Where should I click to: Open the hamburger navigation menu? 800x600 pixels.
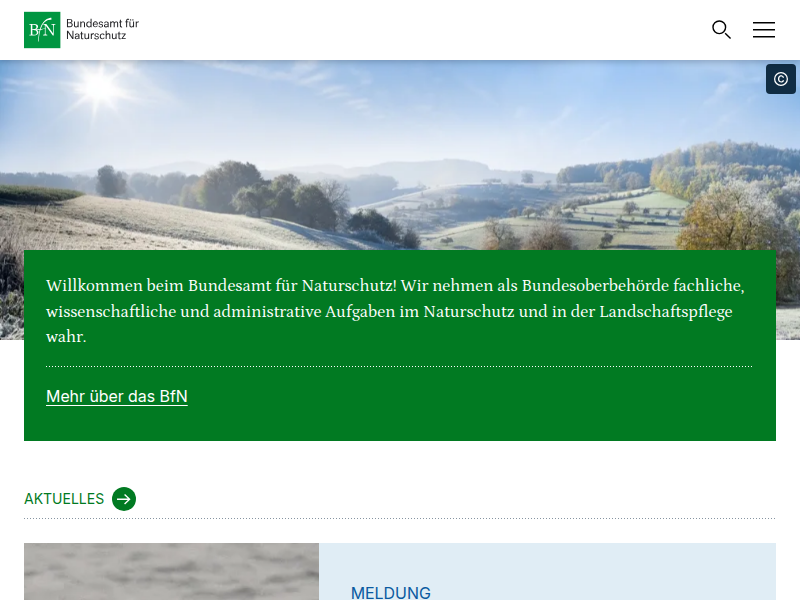[764, 30]
